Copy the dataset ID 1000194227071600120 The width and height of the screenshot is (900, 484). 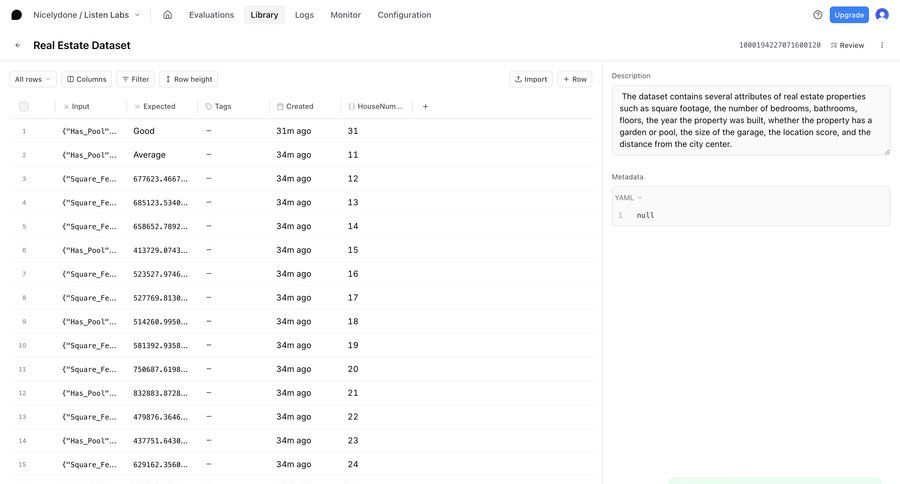pos(779,45)
